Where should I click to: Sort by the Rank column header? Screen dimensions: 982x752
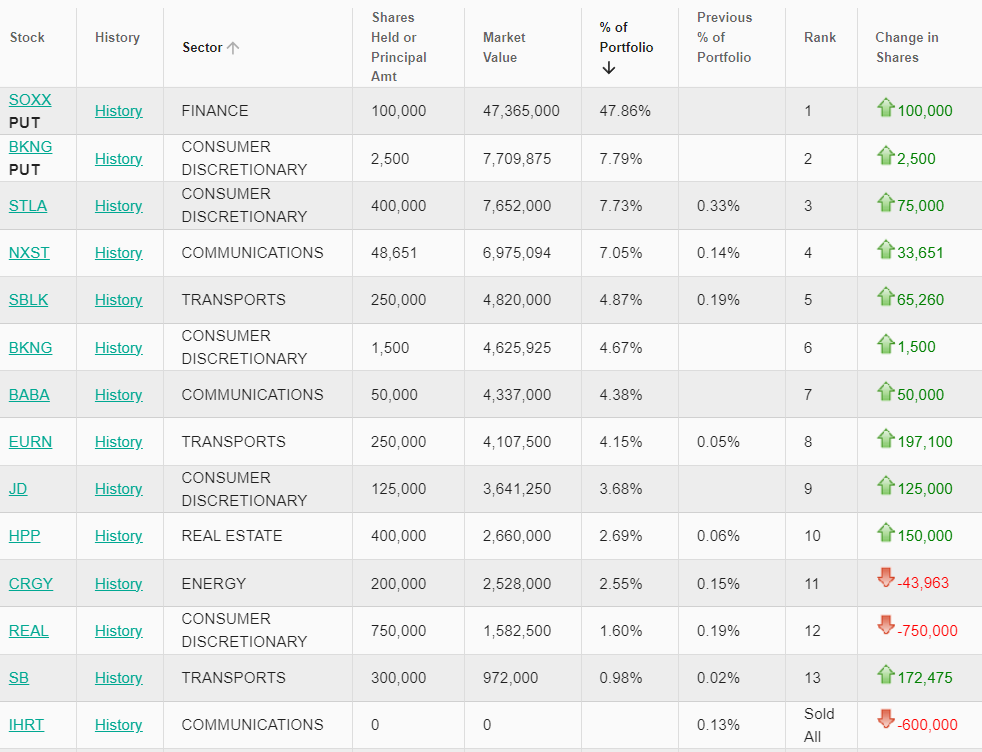coord(820,38)
